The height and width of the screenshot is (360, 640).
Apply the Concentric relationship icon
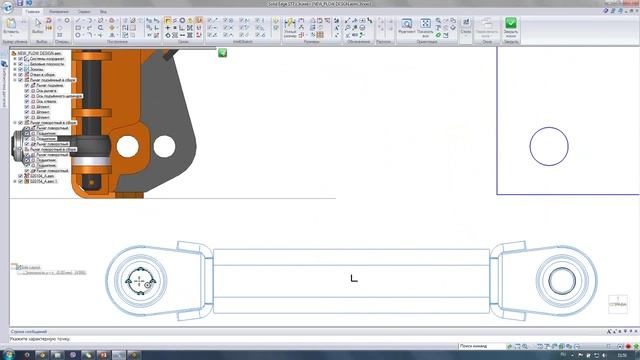click(x=182, y=20)
